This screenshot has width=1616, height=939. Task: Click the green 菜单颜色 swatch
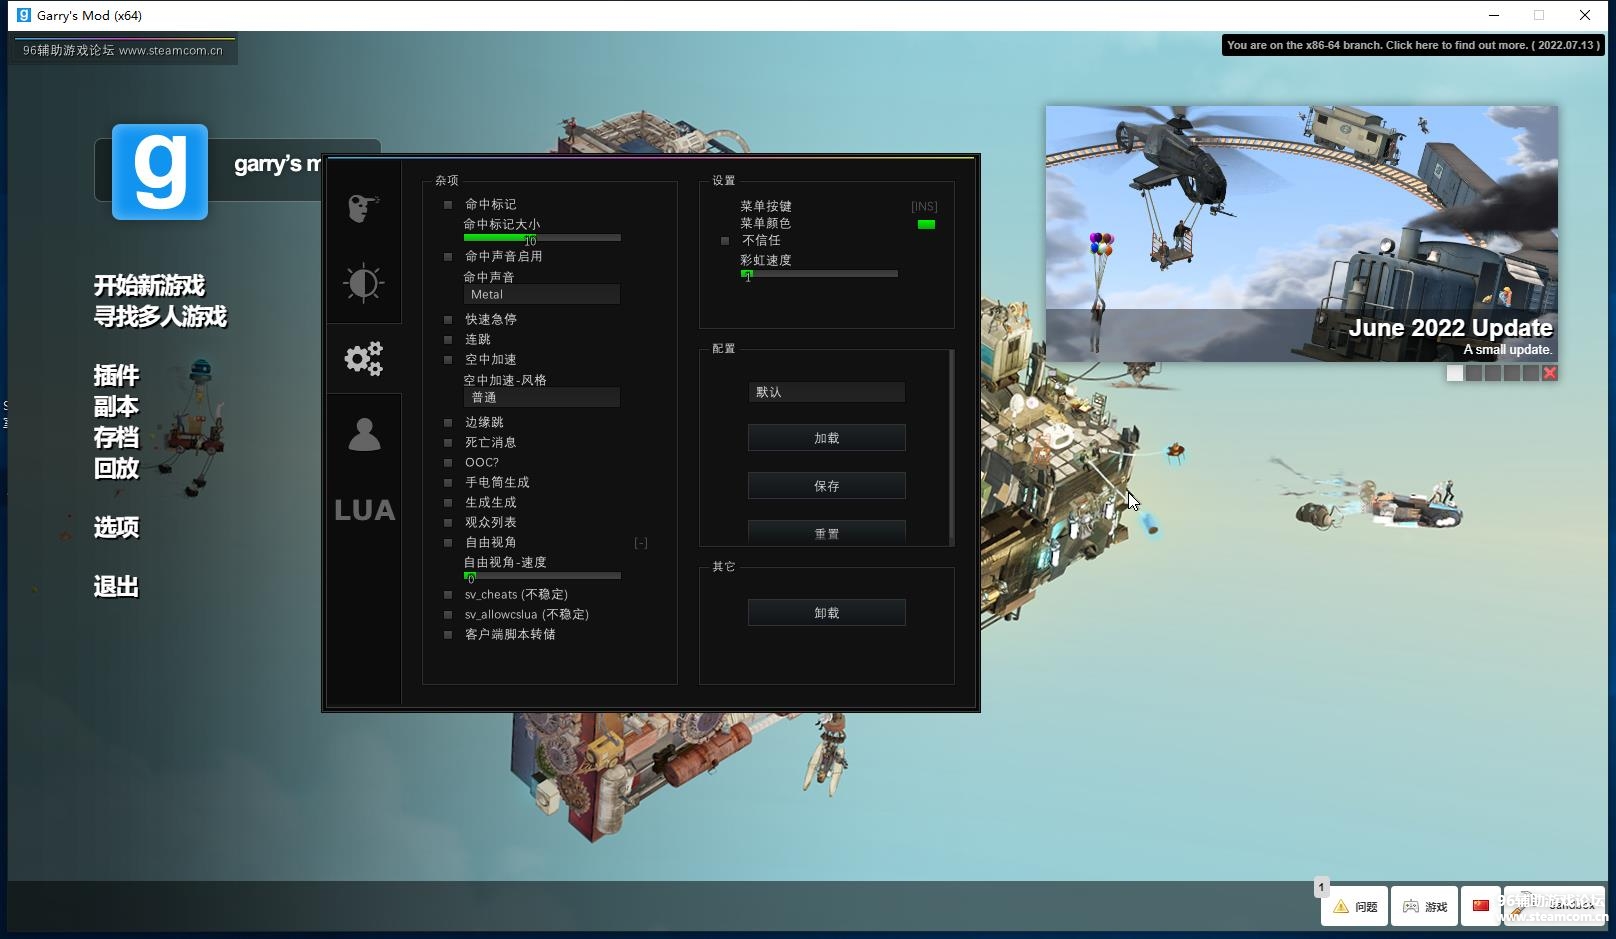pos(927,224)
